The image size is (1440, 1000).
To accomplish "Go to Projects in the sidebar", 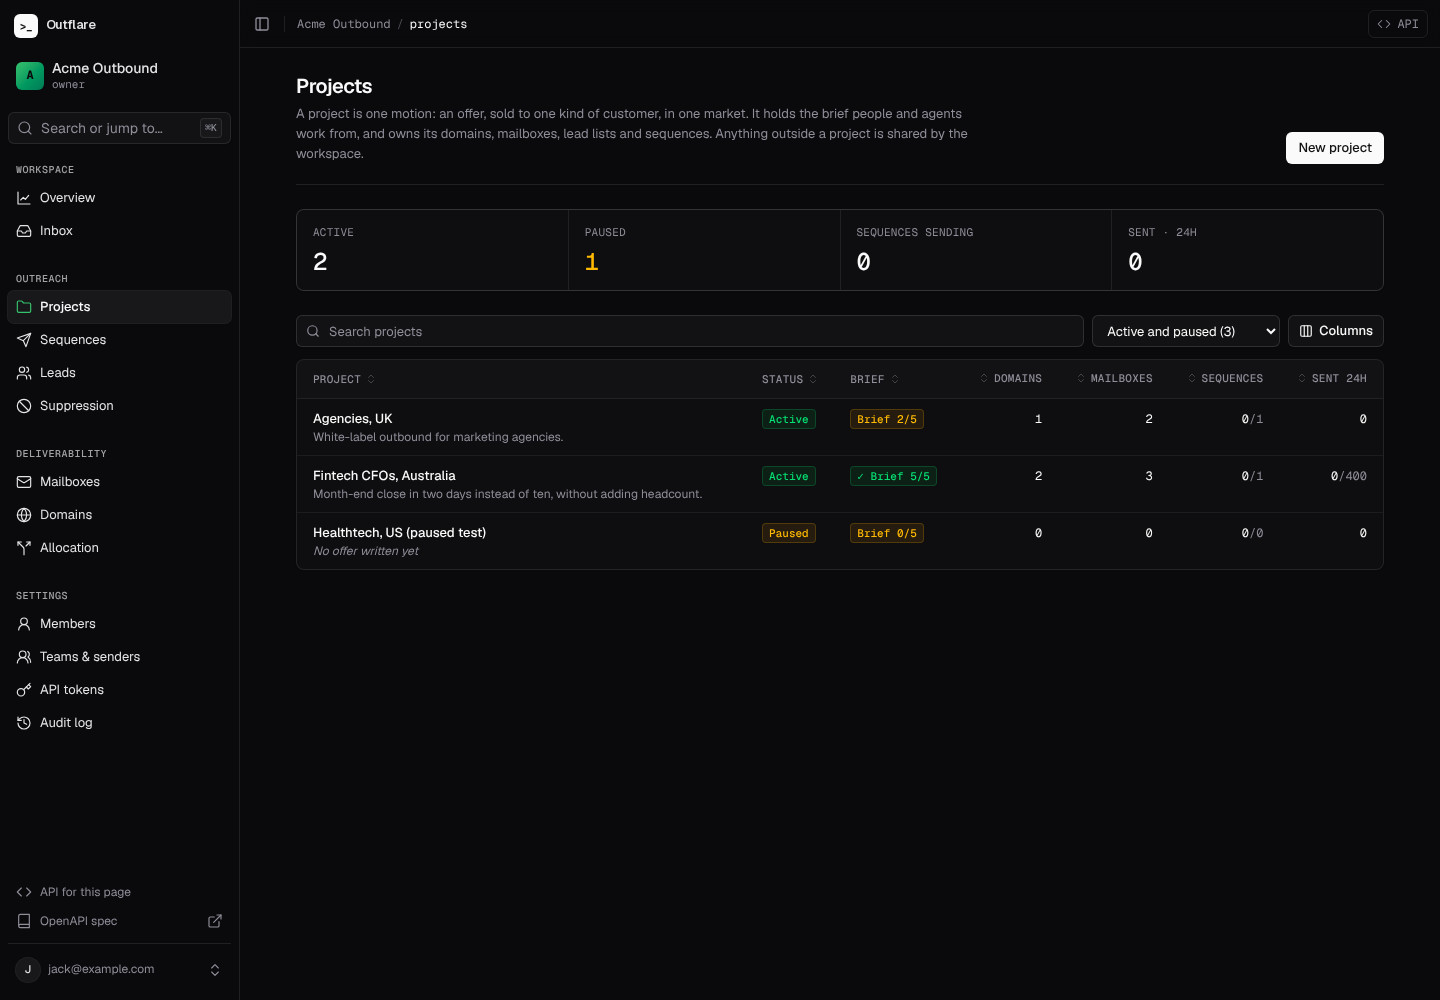I will (x=119, y=307).
